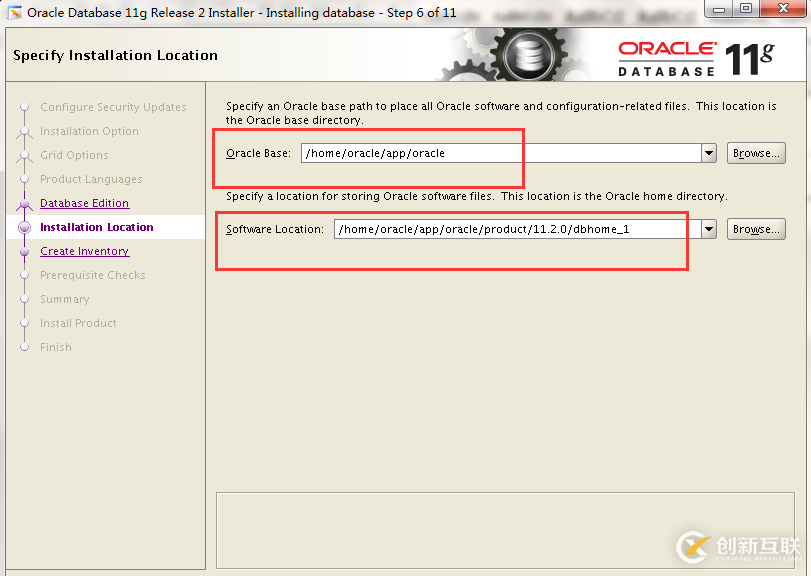The image size is (811, 576).
Task: Click into the Oracle Base path field
Action: pos(501,153)
